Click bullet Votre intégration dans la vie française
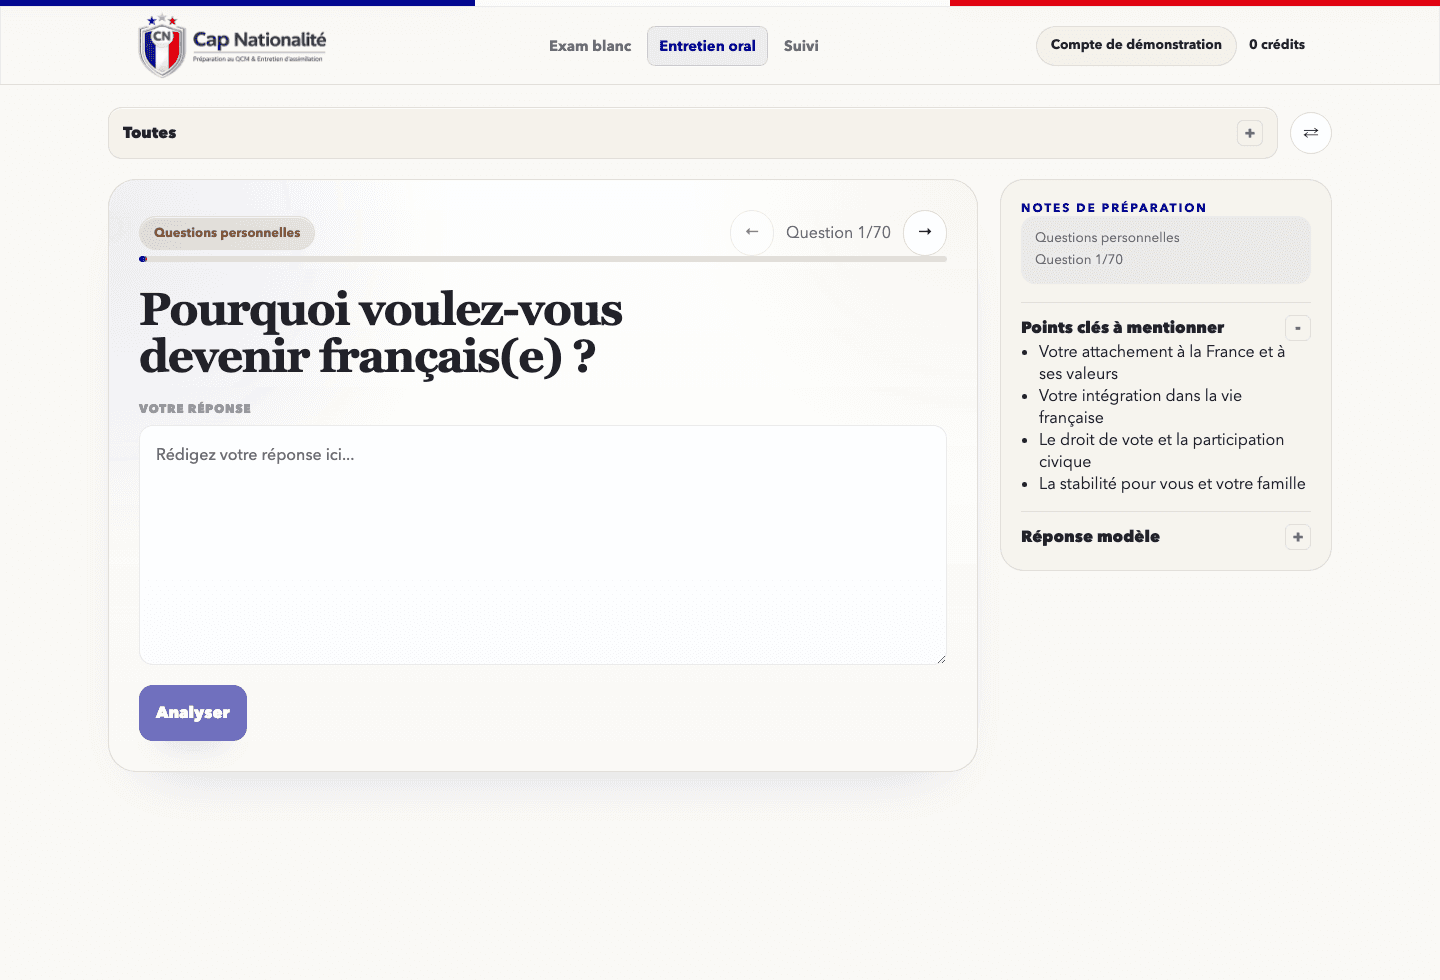1440x980 pixels. [1140, 407]
